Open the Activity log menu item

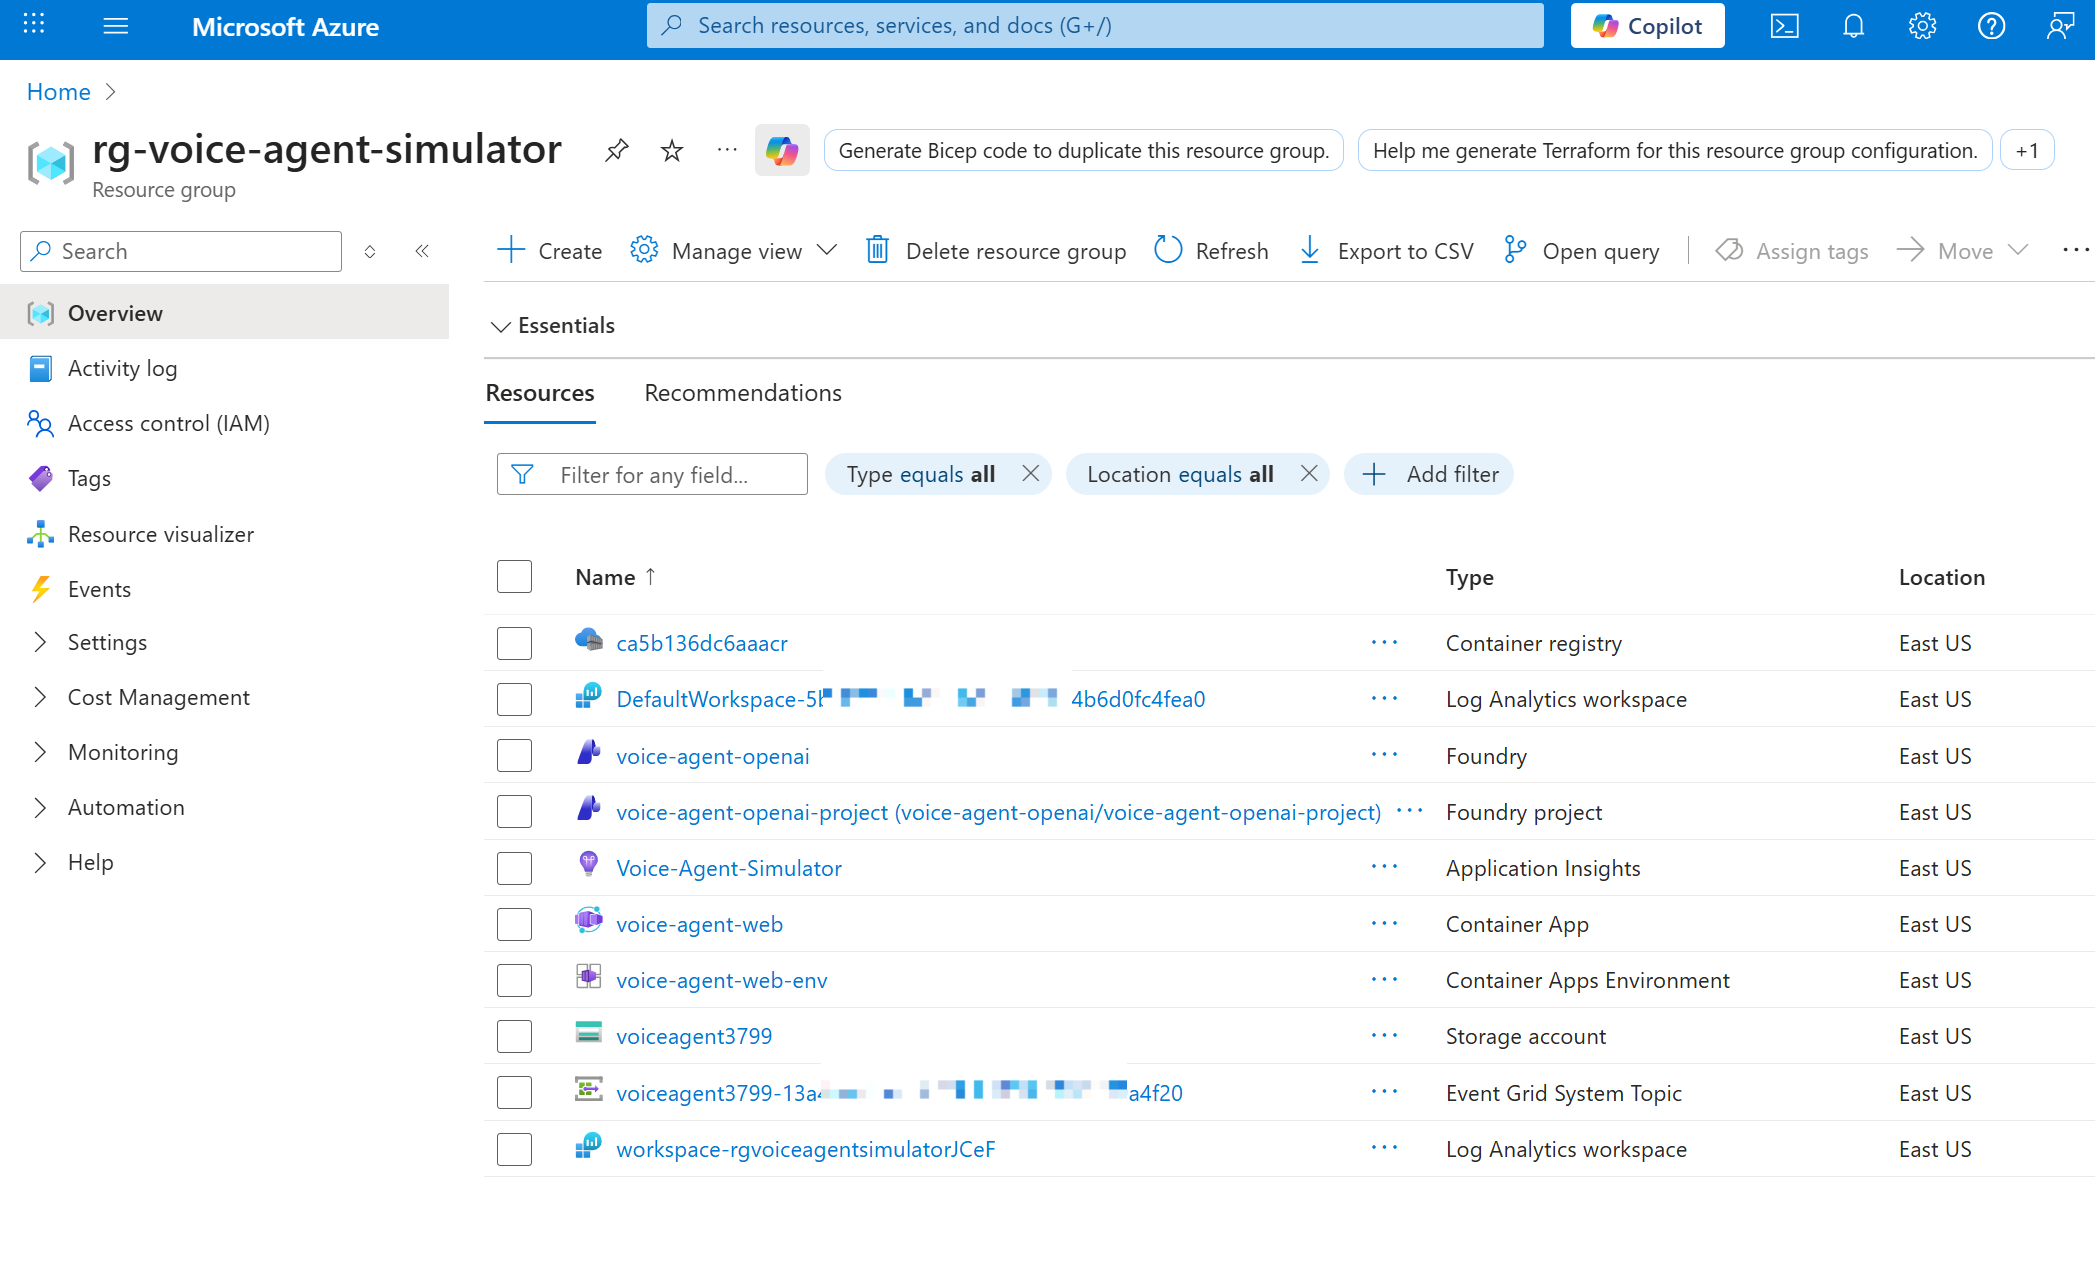click(123, 368)
